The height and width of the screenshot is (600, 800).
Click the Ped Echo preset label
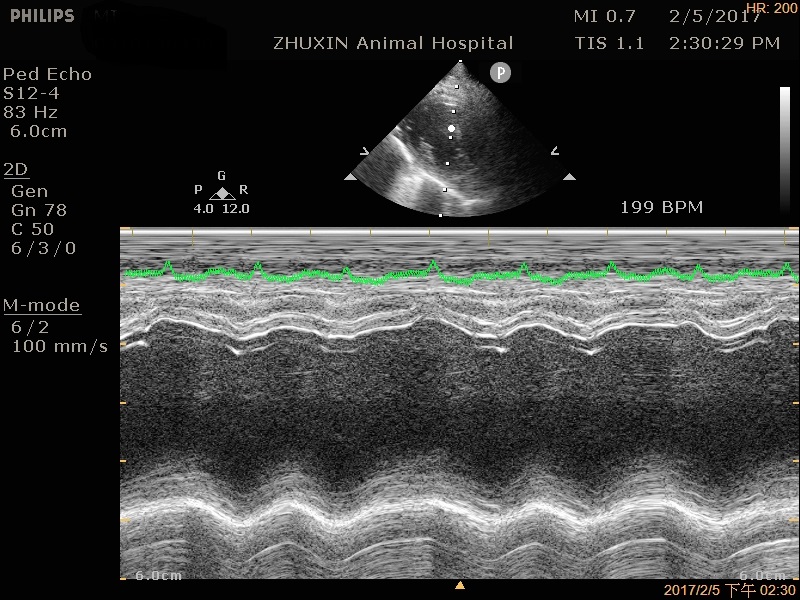(x=47, y=74)
